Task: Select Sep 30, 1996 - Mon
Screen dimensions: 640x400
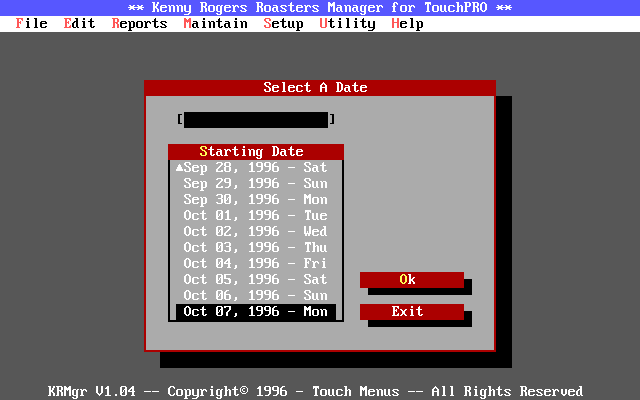Action: click(256, 200)
